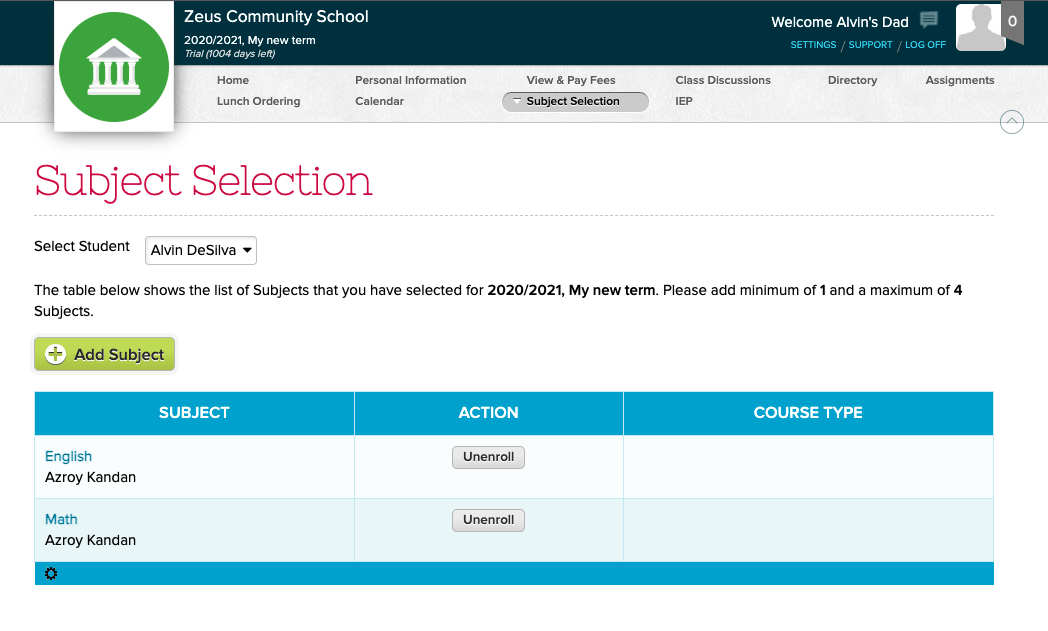This screenshot has height=631, width=1048.
Task: Click the ACTION column header
Action: 489,413
